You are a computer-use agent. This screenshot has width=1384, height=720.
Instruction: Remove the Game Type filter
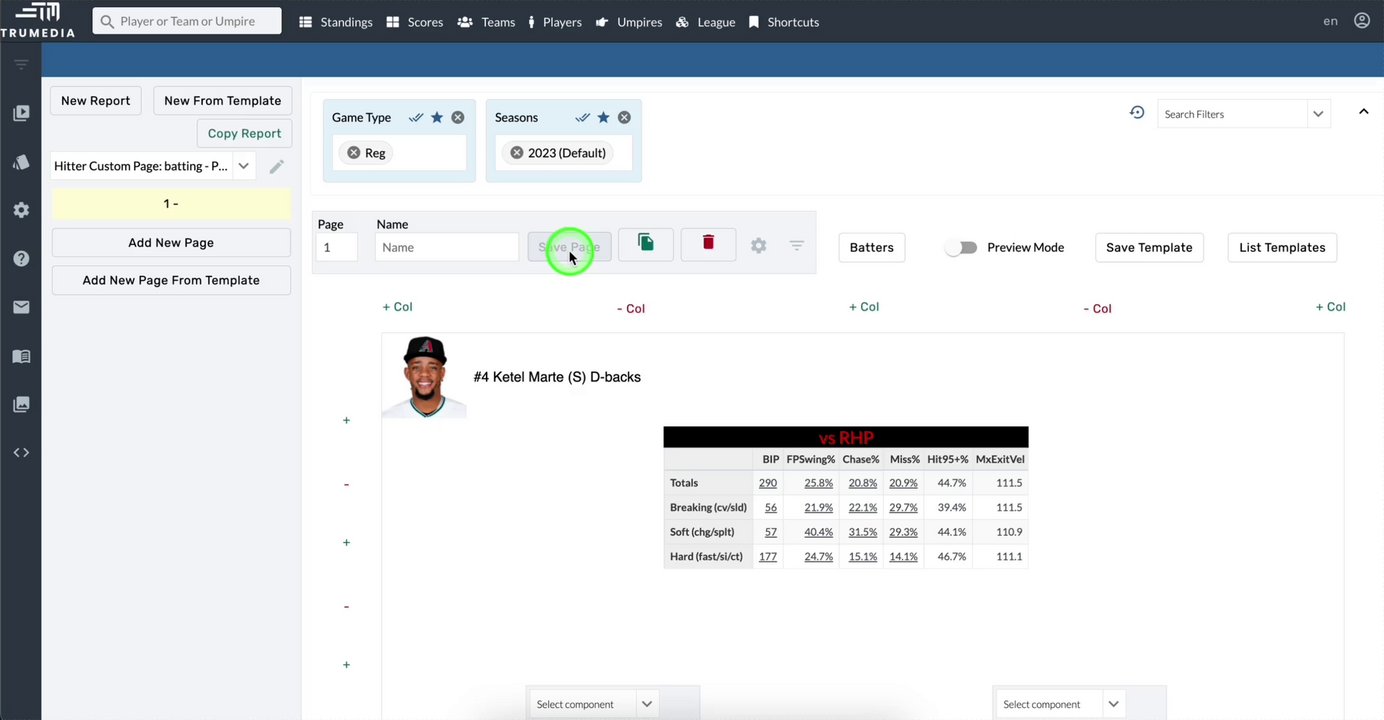458,117
